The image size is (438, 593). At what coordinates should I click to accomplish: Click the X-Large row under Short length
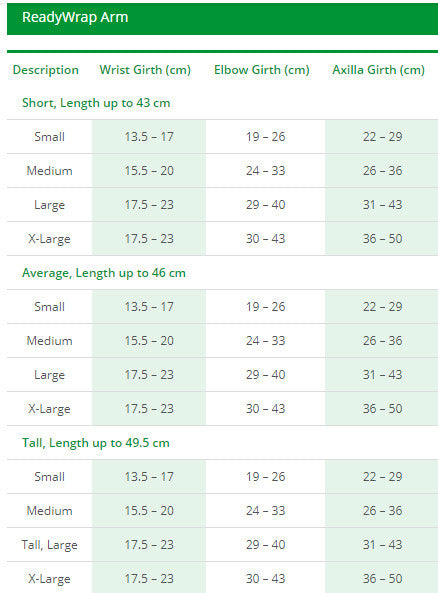pyautogui.click(x=222, y=239)
